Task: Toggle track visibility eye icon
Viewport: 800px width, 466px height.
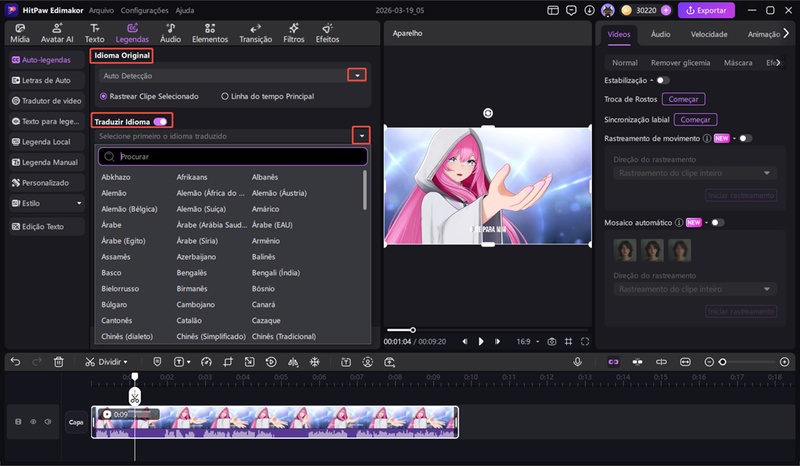Action: tap(33, 422)
